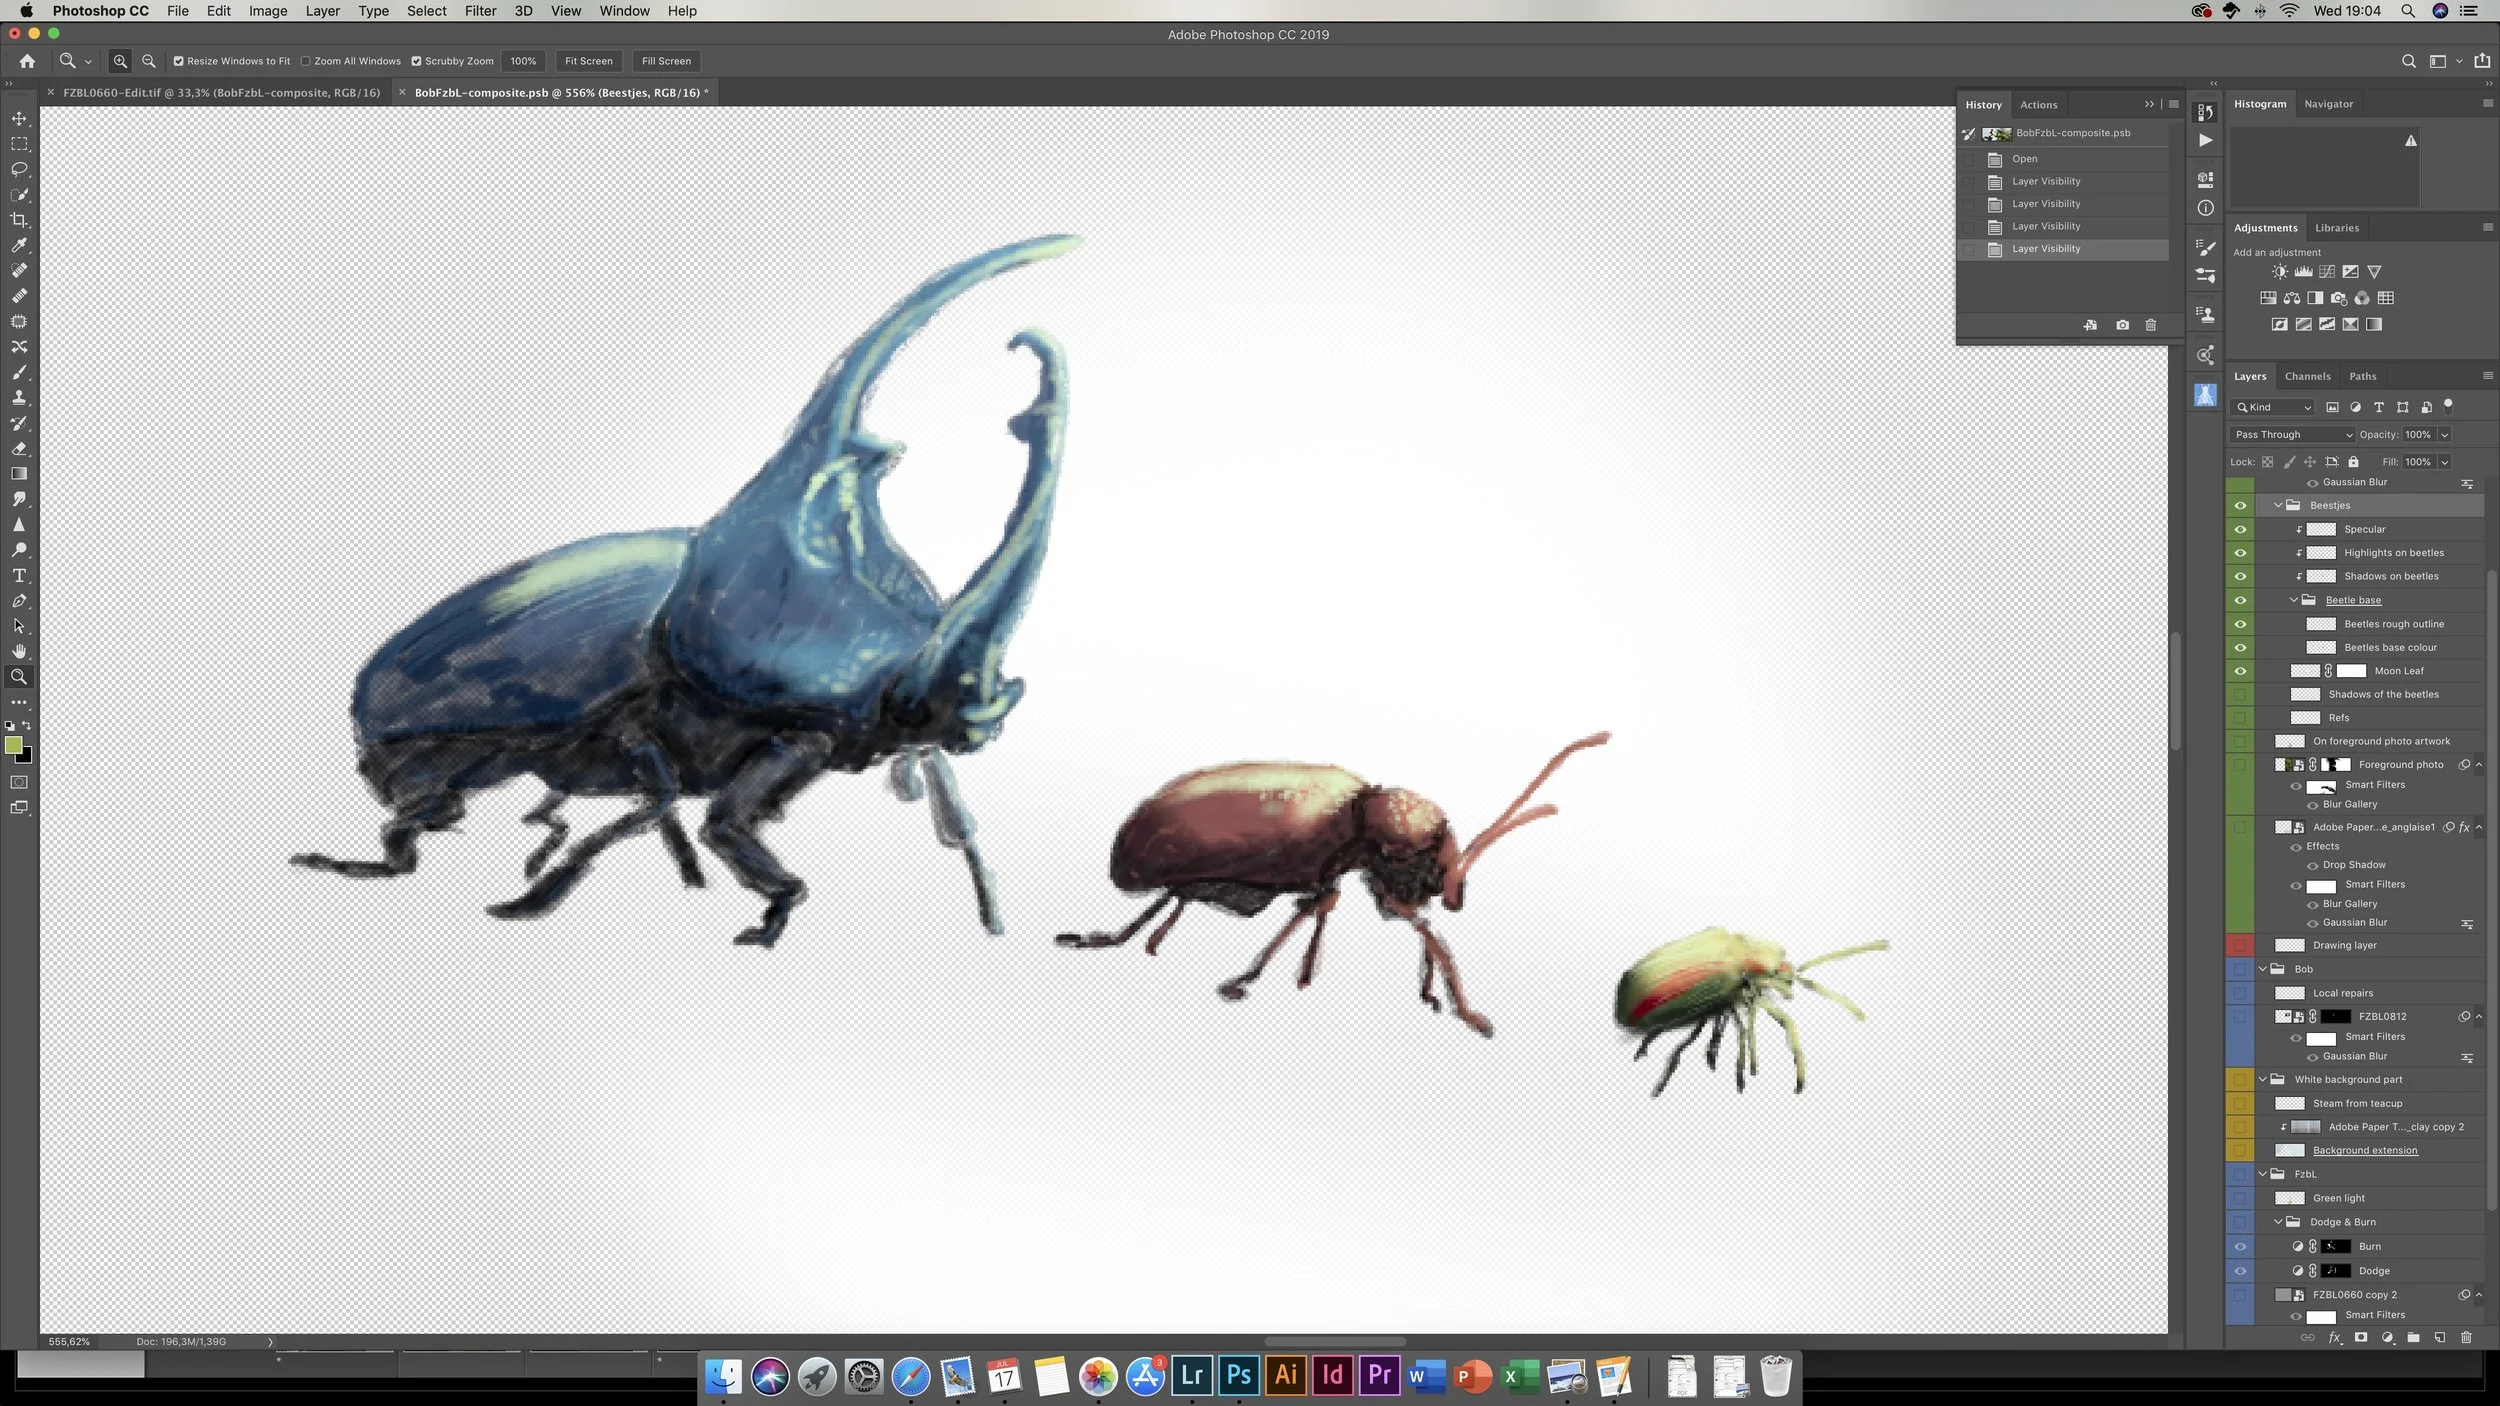
Task: Select the Hand tool
Action: (x=19, y=652)
